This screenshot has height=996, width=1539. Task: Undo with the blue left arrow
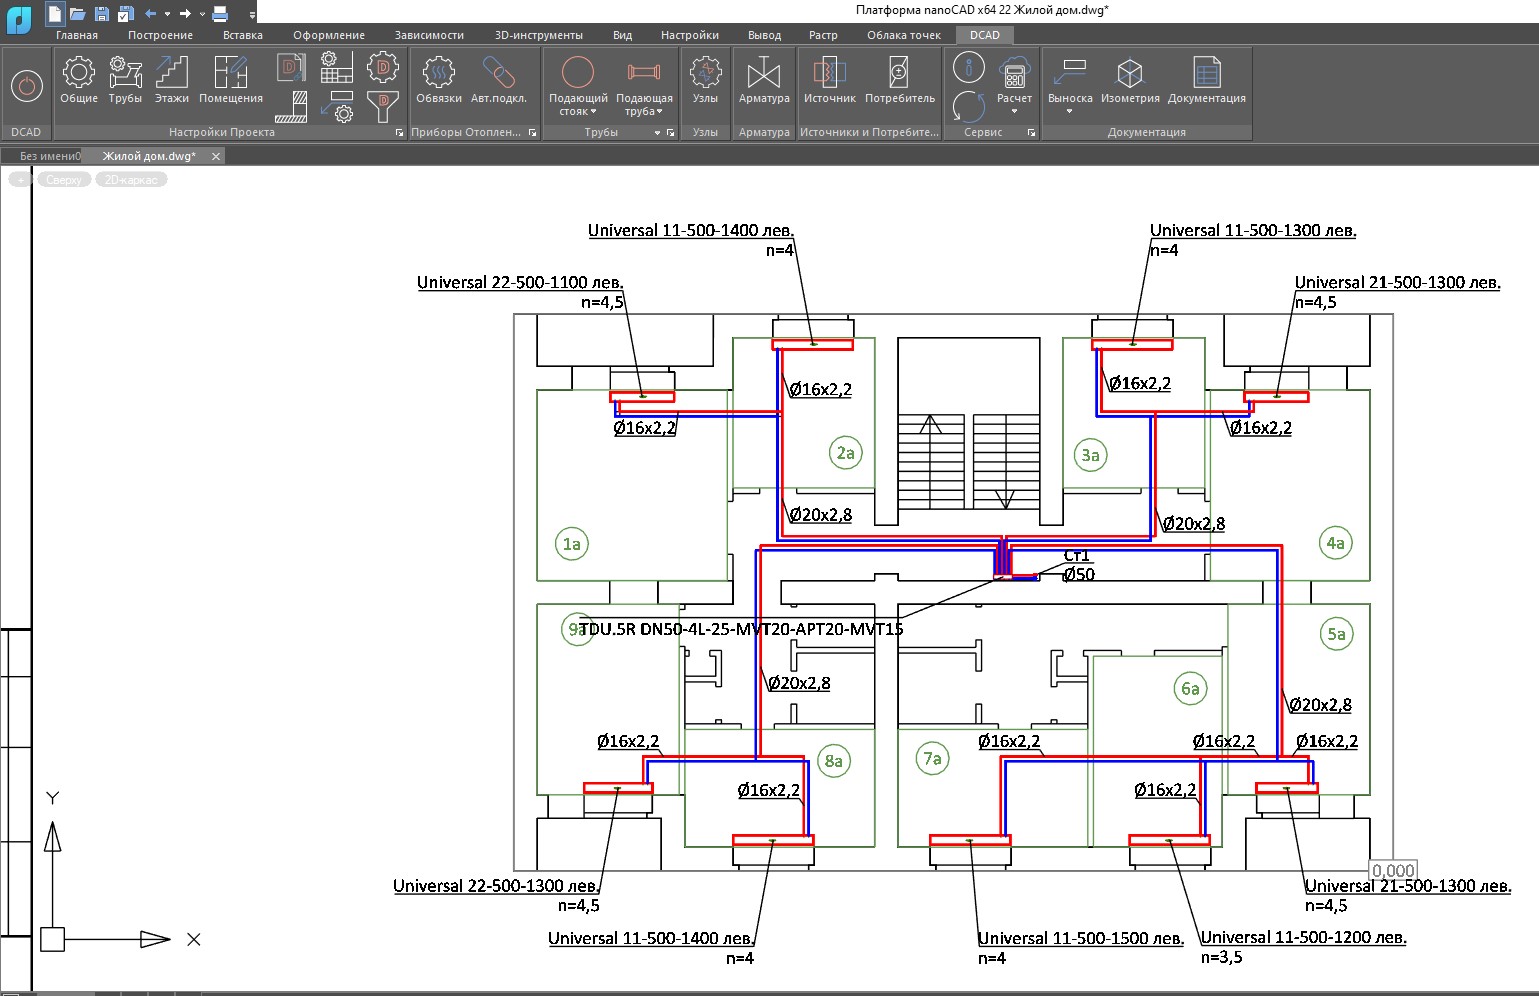(x=150, y=13)
